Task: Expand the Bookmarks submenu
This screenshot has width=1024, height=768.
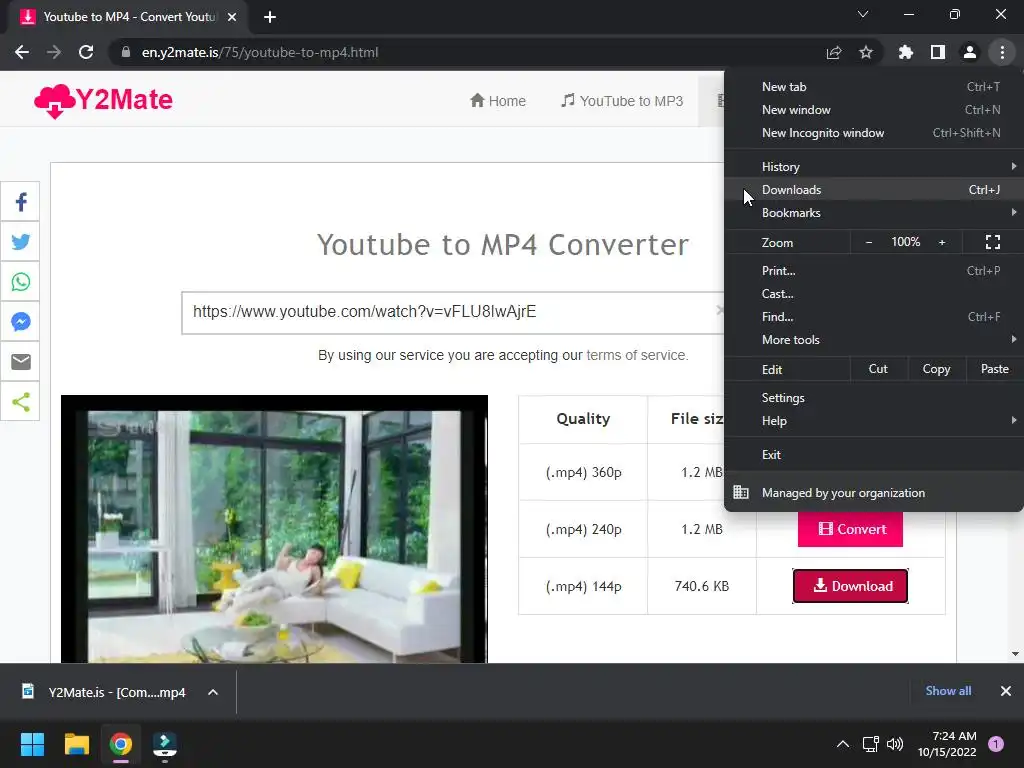Action: click(874, 212)
